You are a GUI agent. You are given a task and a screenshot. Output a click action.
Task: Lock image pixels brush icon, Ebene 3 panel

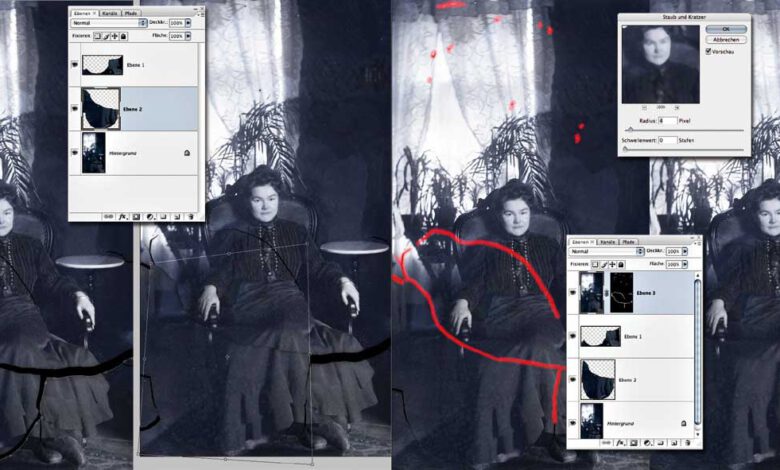604,264
